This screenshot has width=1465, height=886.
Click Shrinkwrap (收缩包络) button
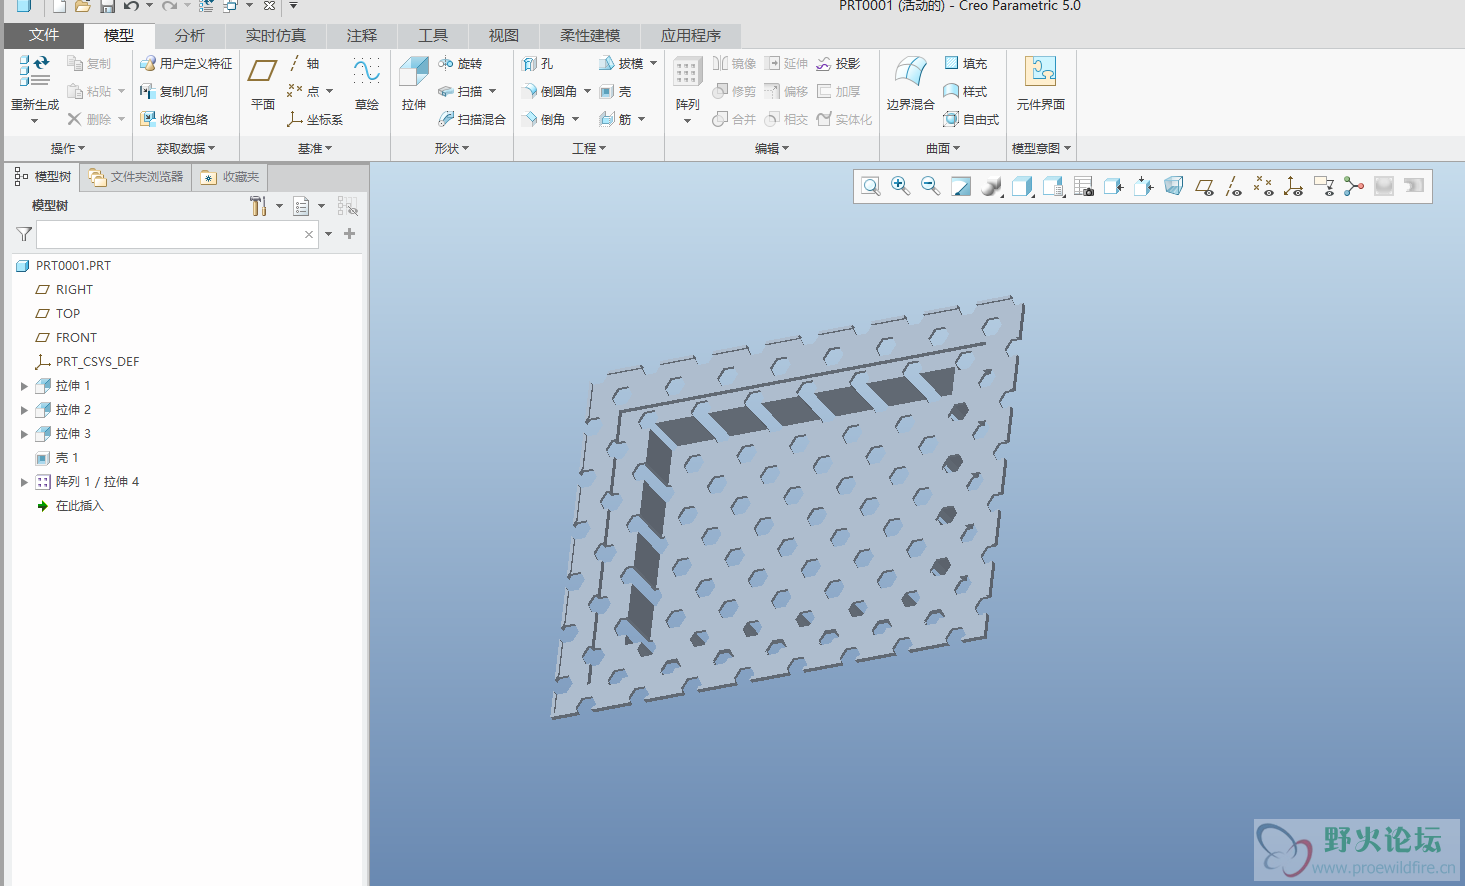click(x=174, y=119)
